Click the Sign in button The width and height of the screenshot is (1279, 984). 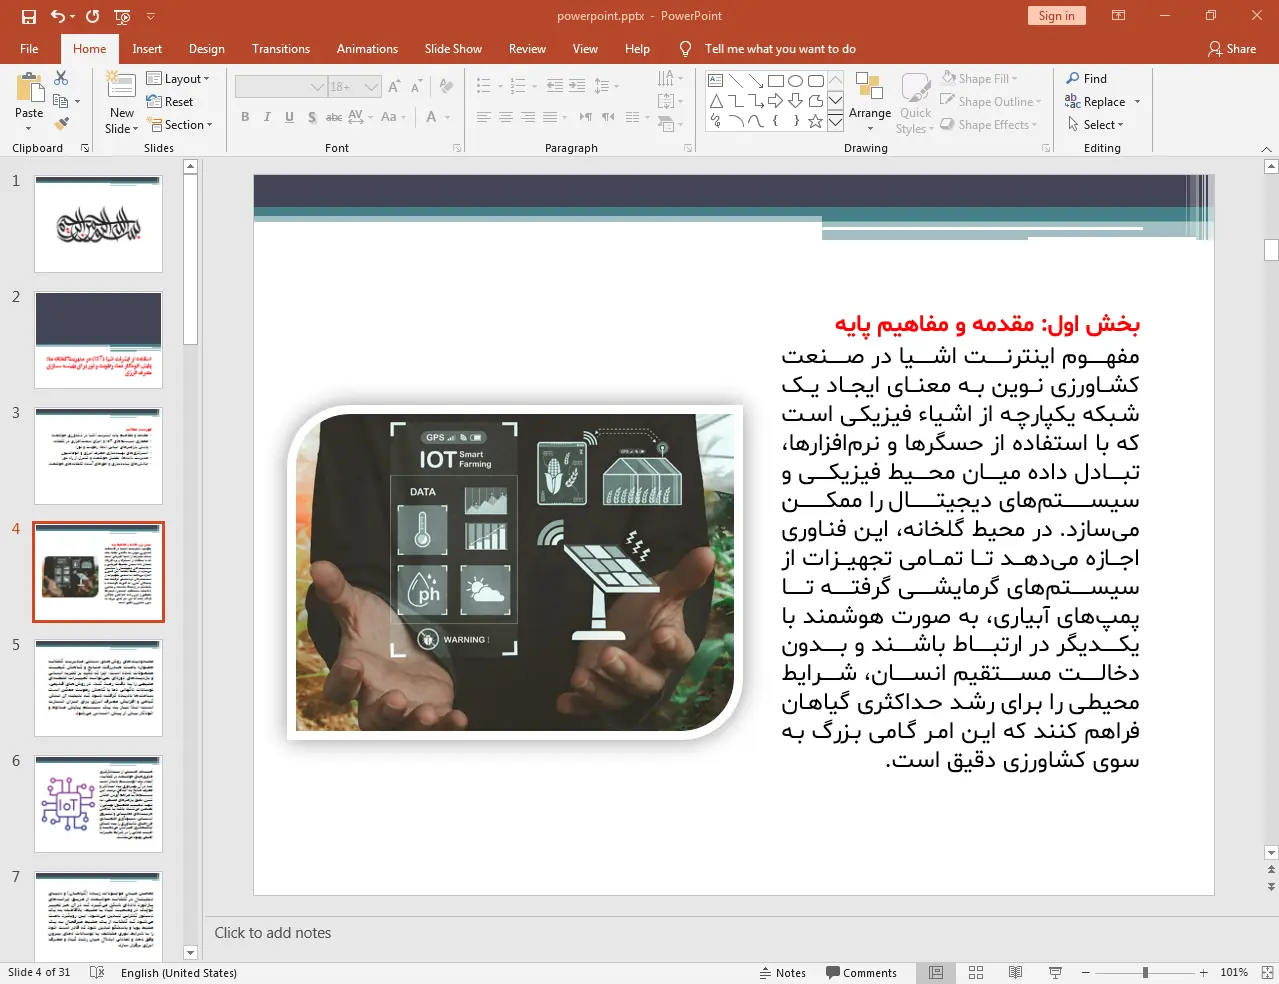[1056, 15]
